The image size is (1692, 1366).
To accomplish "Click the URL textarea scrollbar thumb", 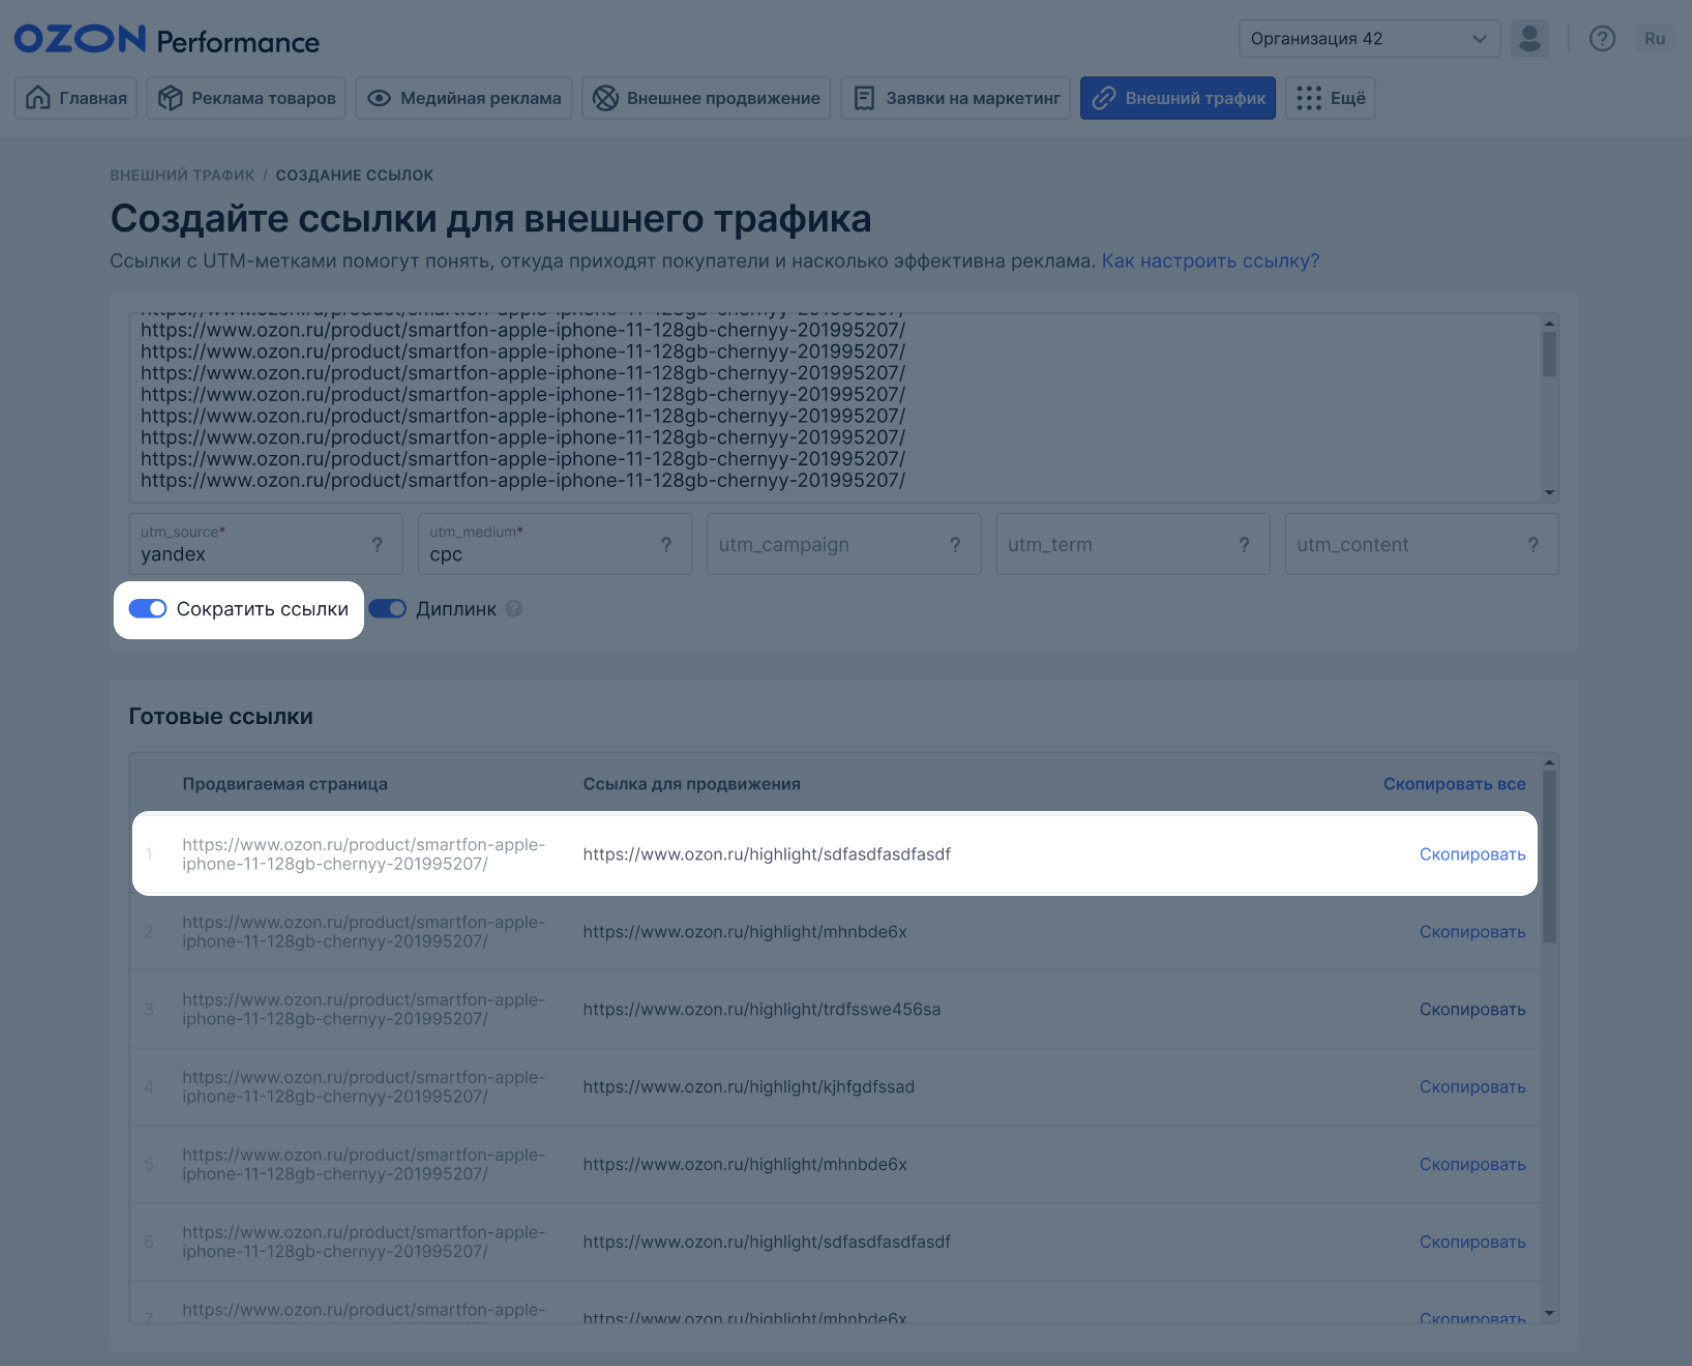I will [x=1549, y=354].
